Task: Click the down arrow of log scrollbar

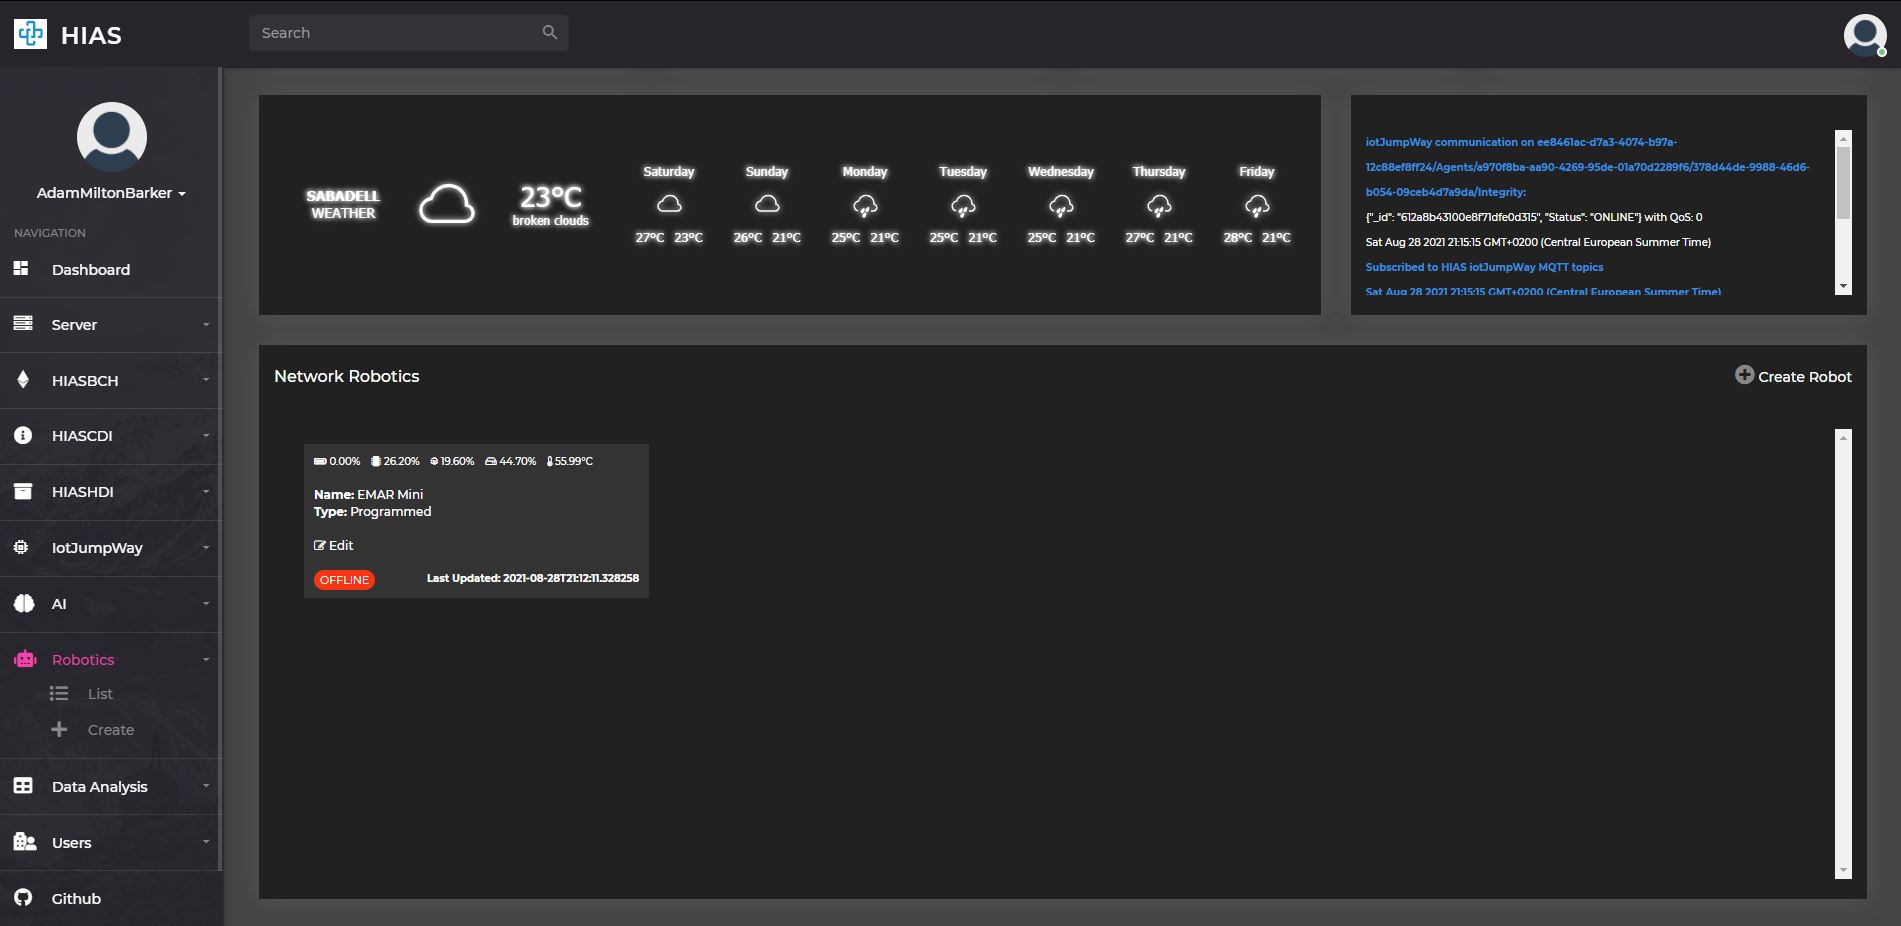Action: [x=1843, y=287]
